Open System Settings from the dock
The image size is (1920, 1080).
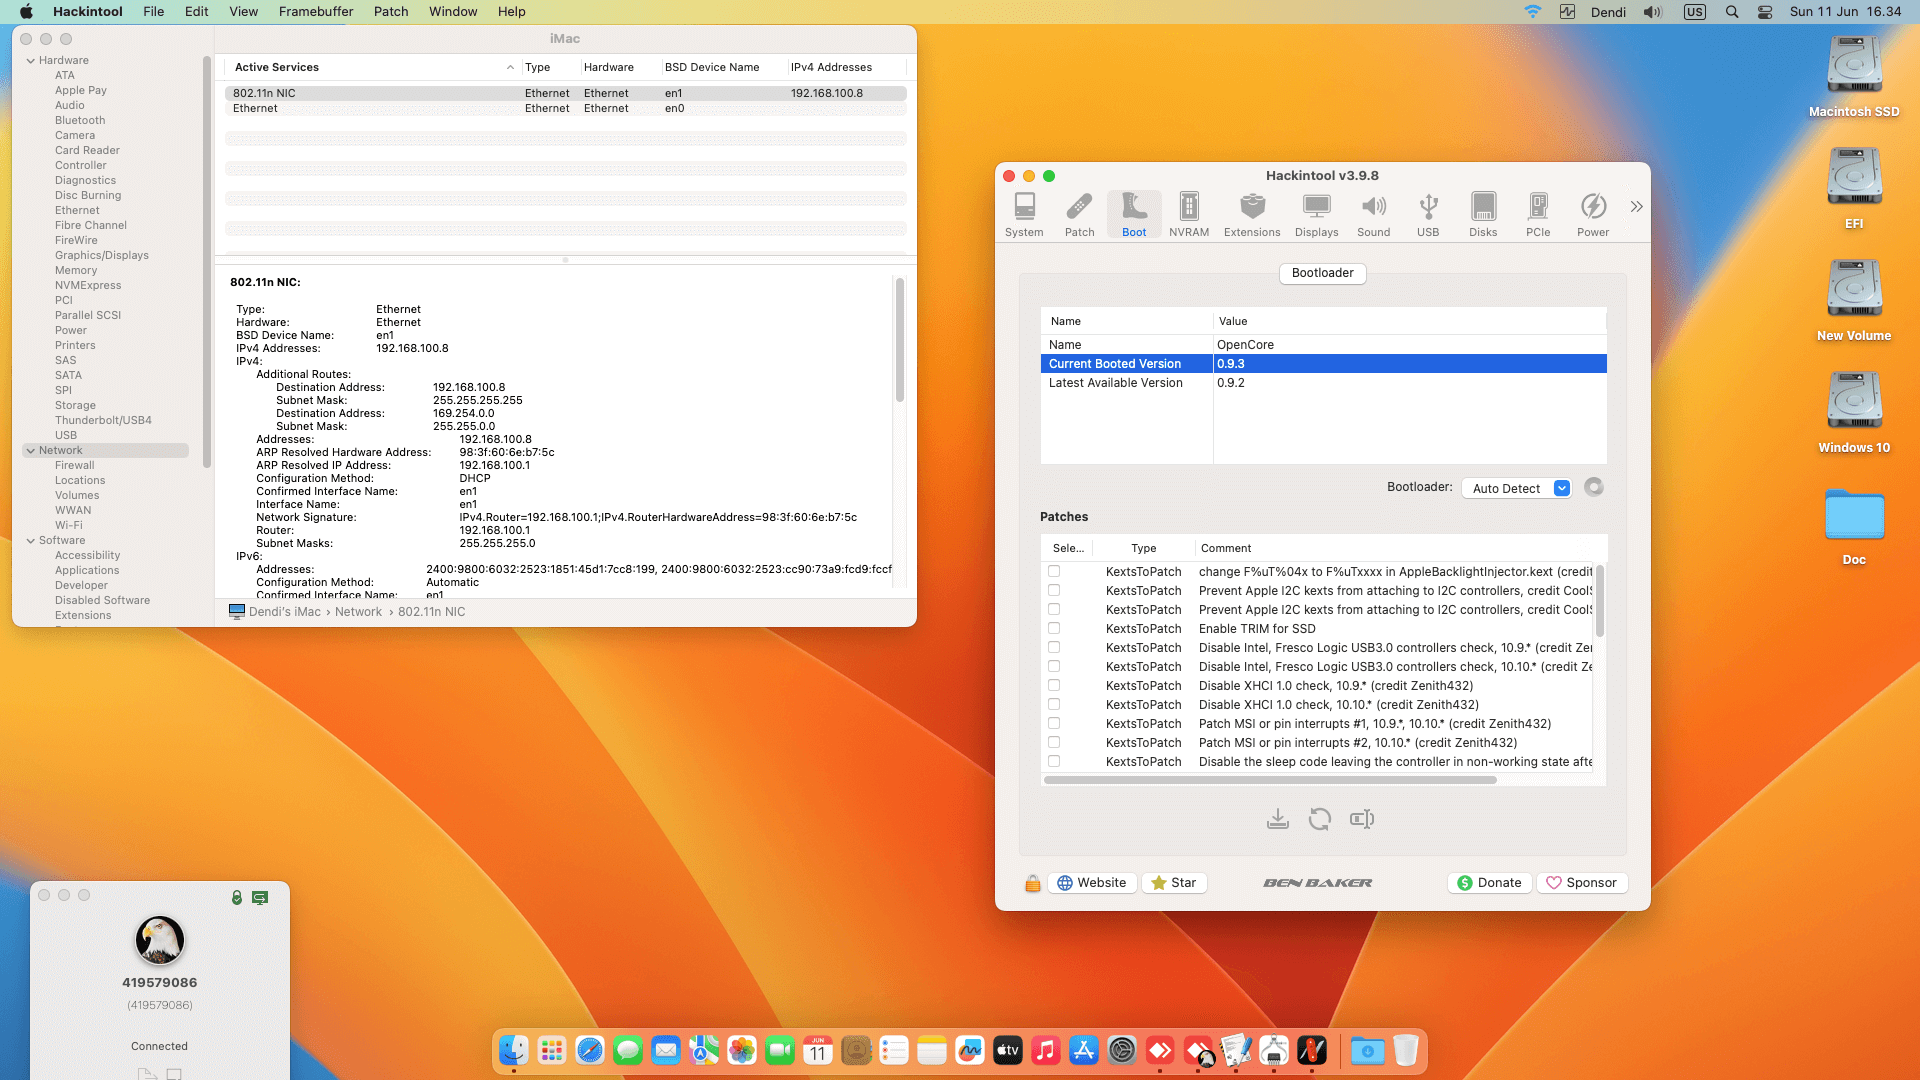(x=1122, y=1050)
